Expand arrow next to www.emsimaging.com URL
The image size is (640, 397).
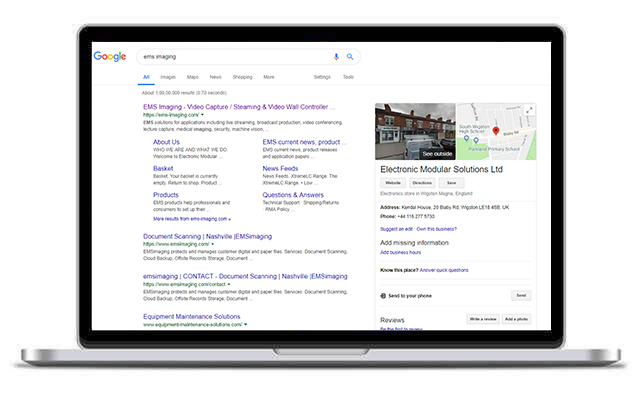(x=213, y=244)
